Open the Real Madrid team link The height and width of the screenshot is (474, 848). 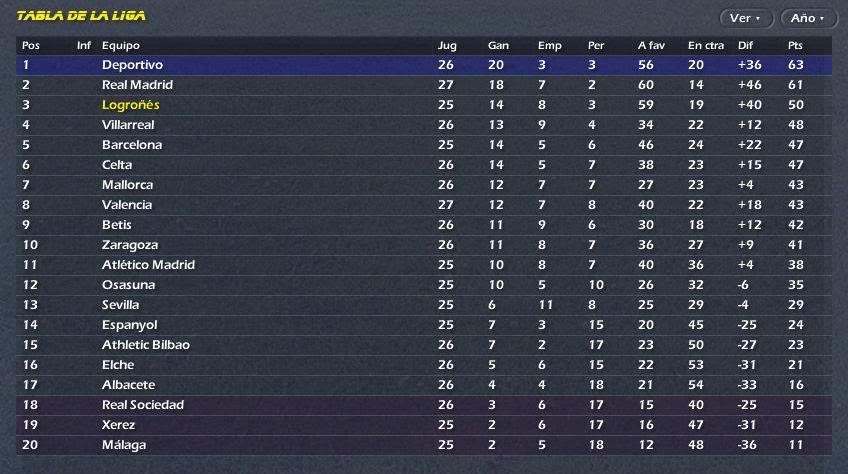(137, 85)
